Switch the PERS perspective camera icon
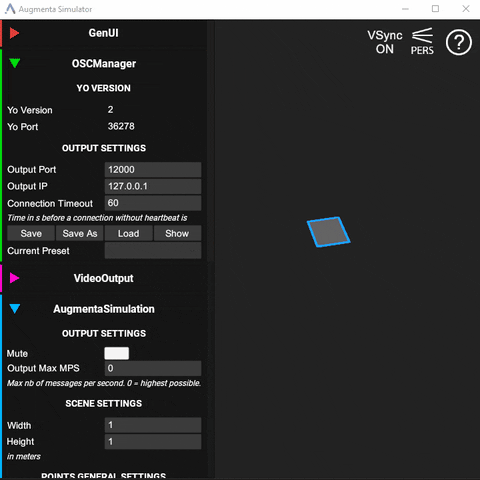 tap(422, 41)
